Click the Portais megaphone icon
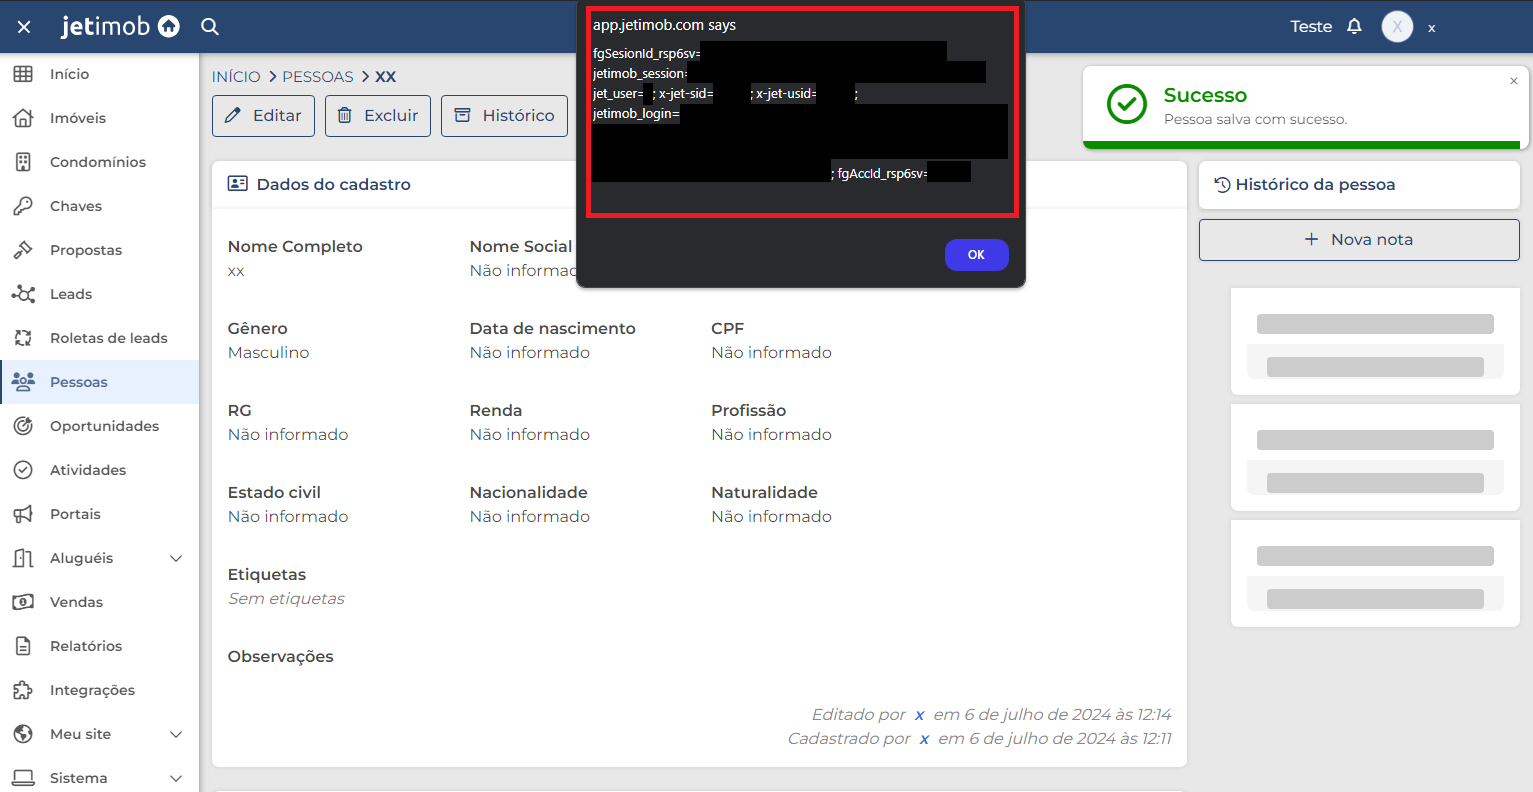This screenshot has width=1533, height=792. click(23, 514)
